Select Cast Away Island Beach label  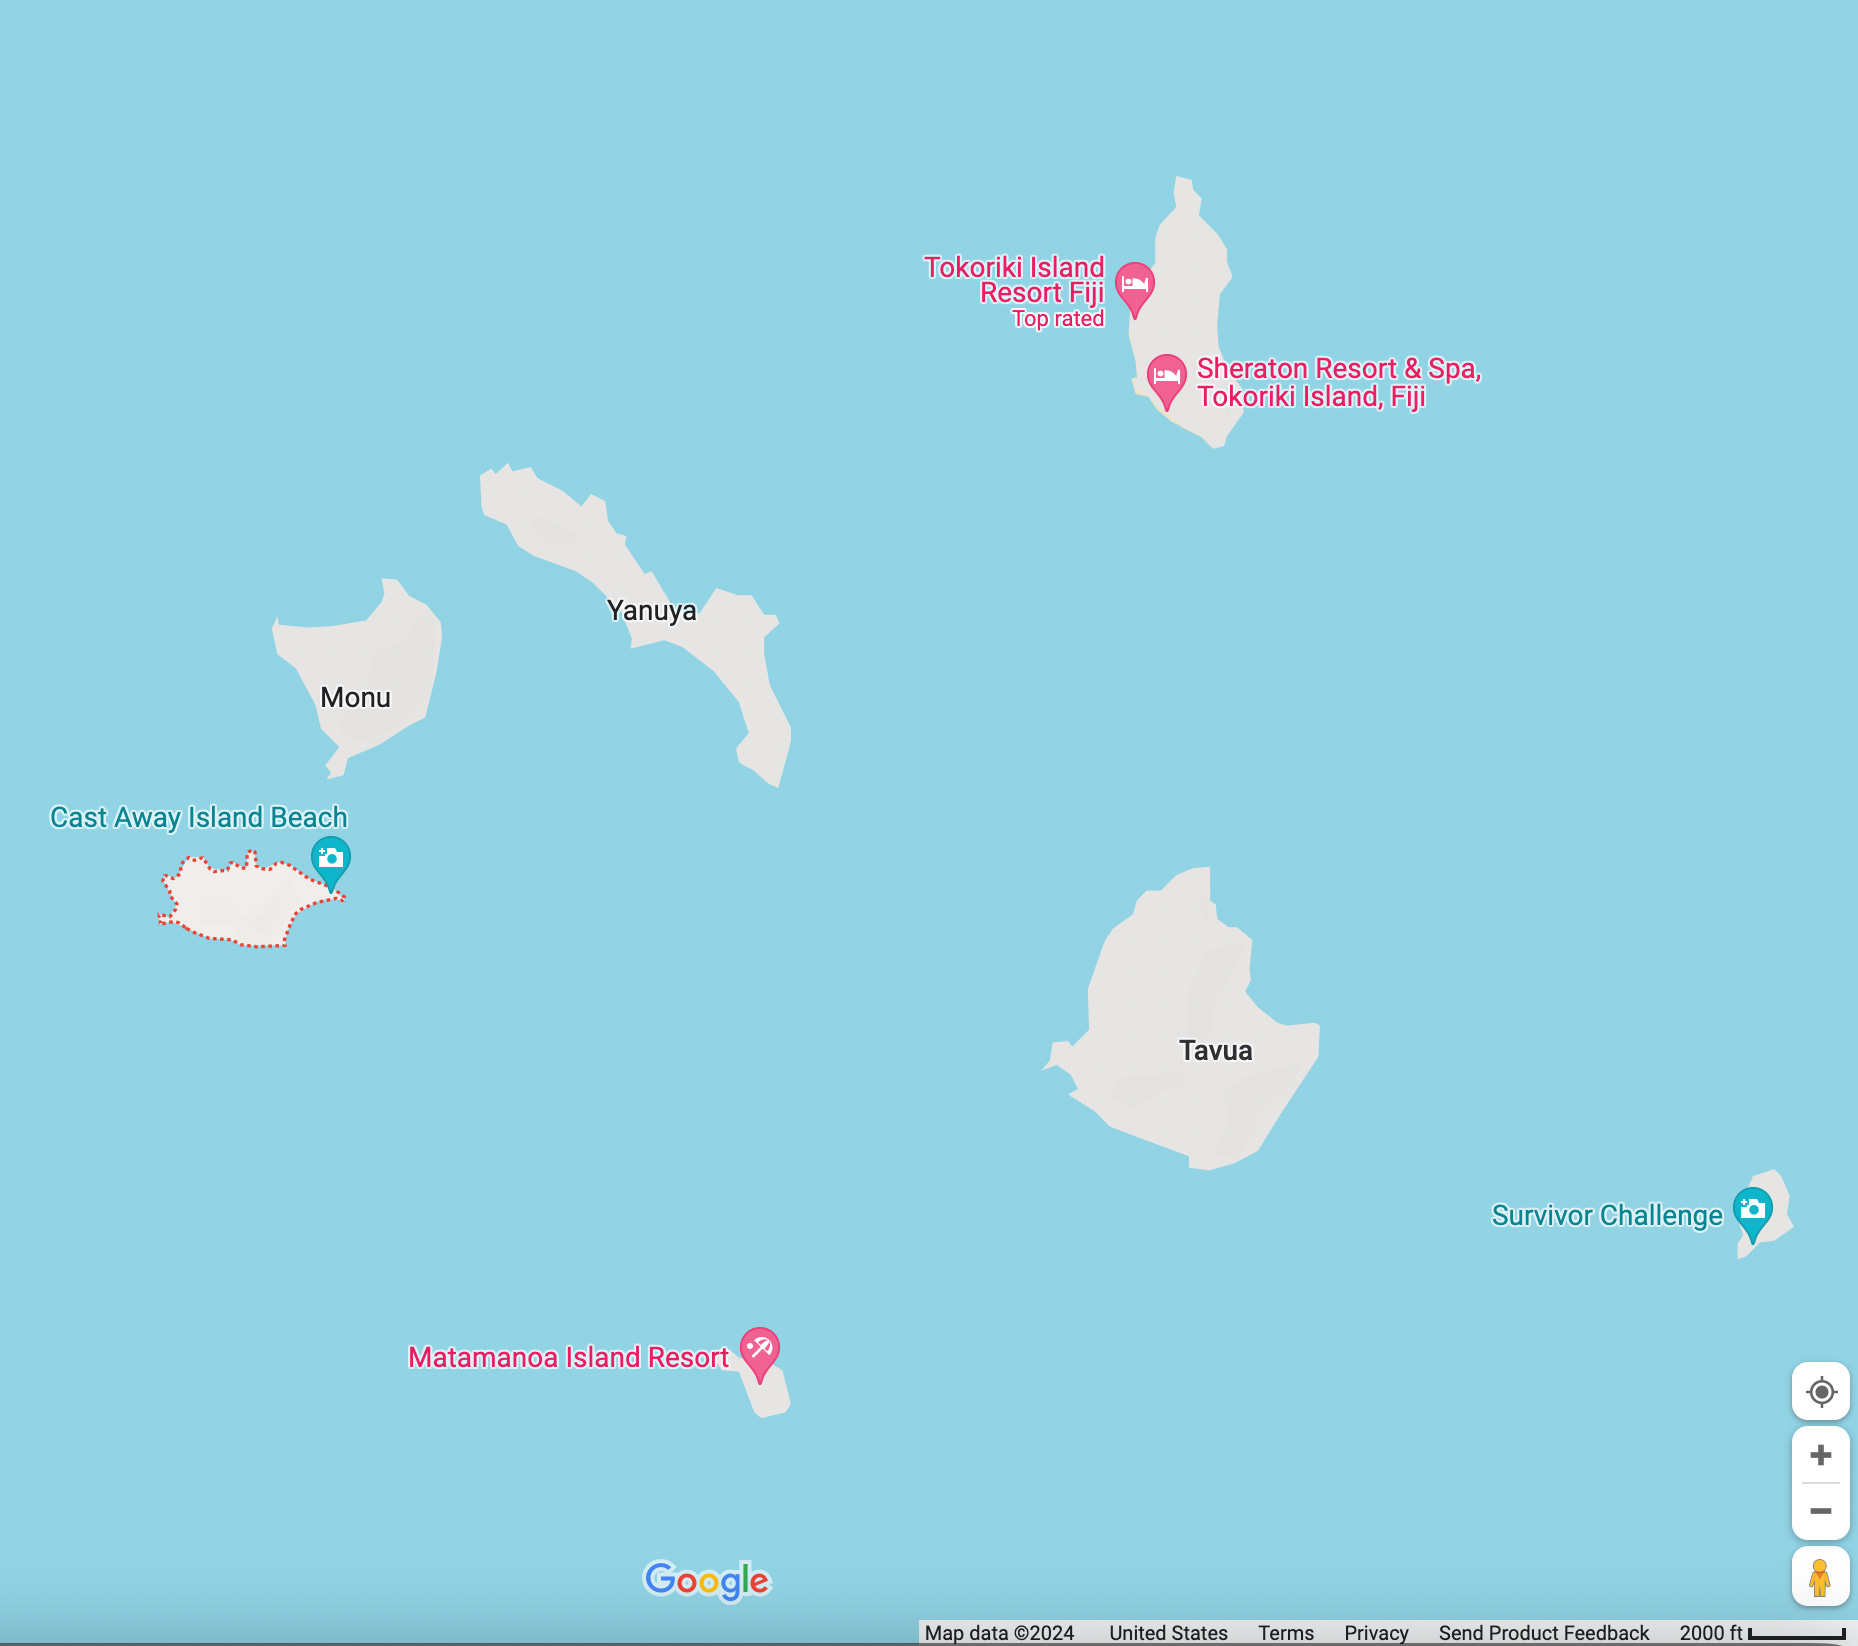[x=199, y=817]
